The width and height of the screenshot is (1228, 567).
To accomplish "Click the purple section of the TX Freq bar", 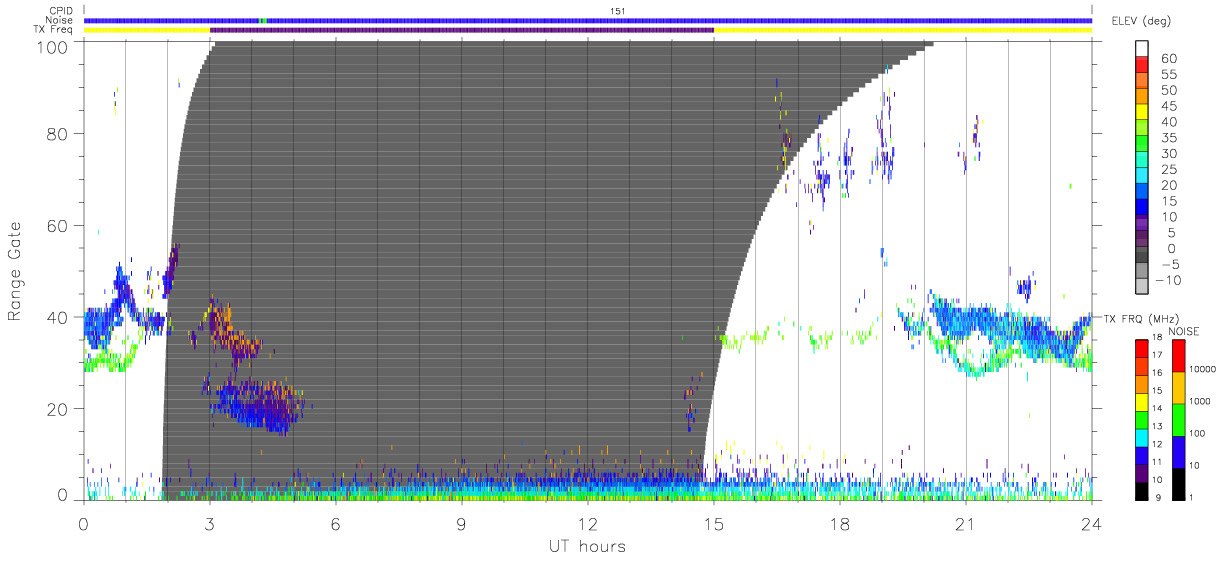I will coord(462,30).
